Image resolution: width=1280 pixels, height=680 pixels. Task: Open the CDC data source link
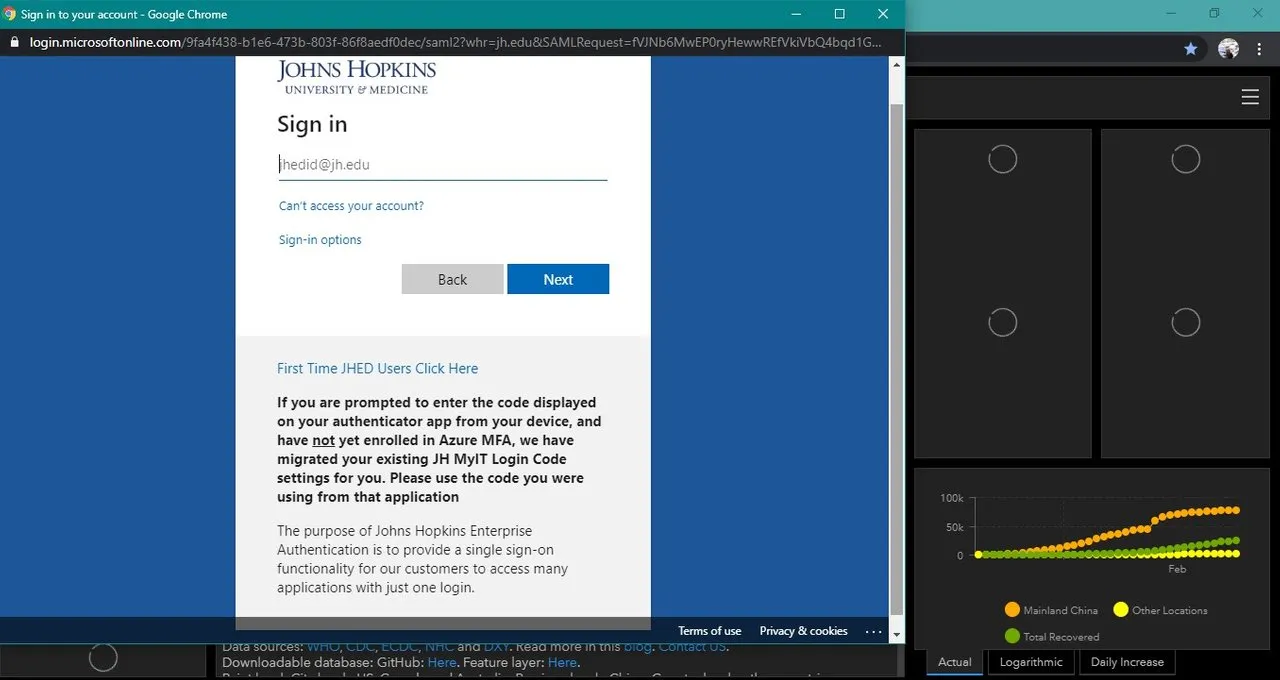point(359,647)
